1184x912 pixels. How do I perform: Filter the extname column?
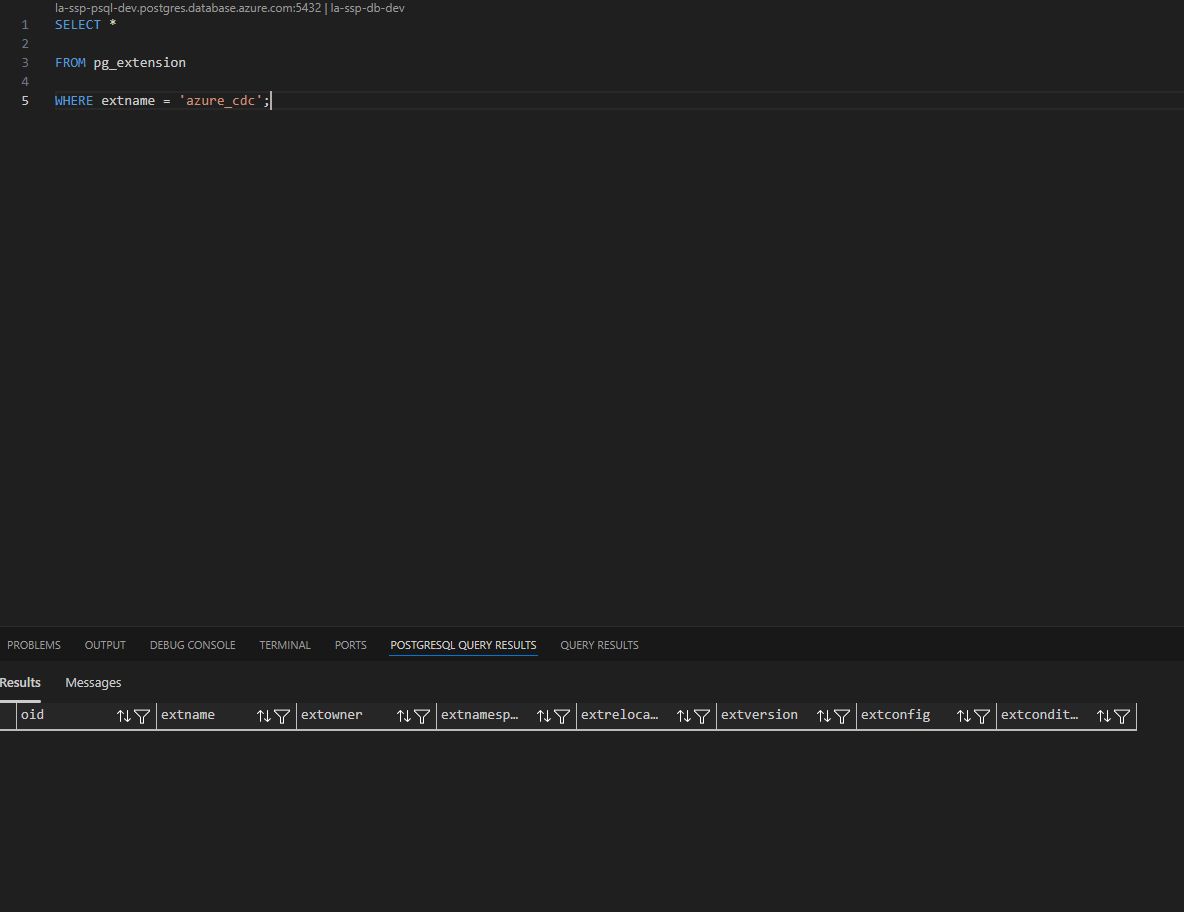click(x=282, y=716)
